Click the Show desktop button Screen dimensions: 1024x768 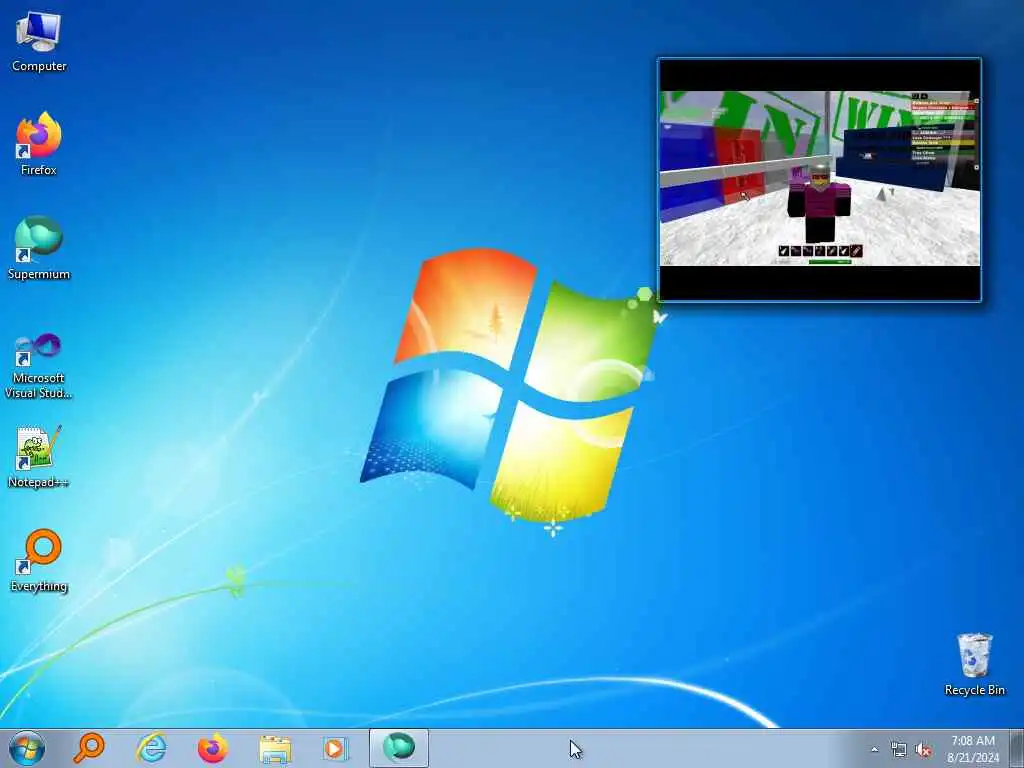(1016, 748)
